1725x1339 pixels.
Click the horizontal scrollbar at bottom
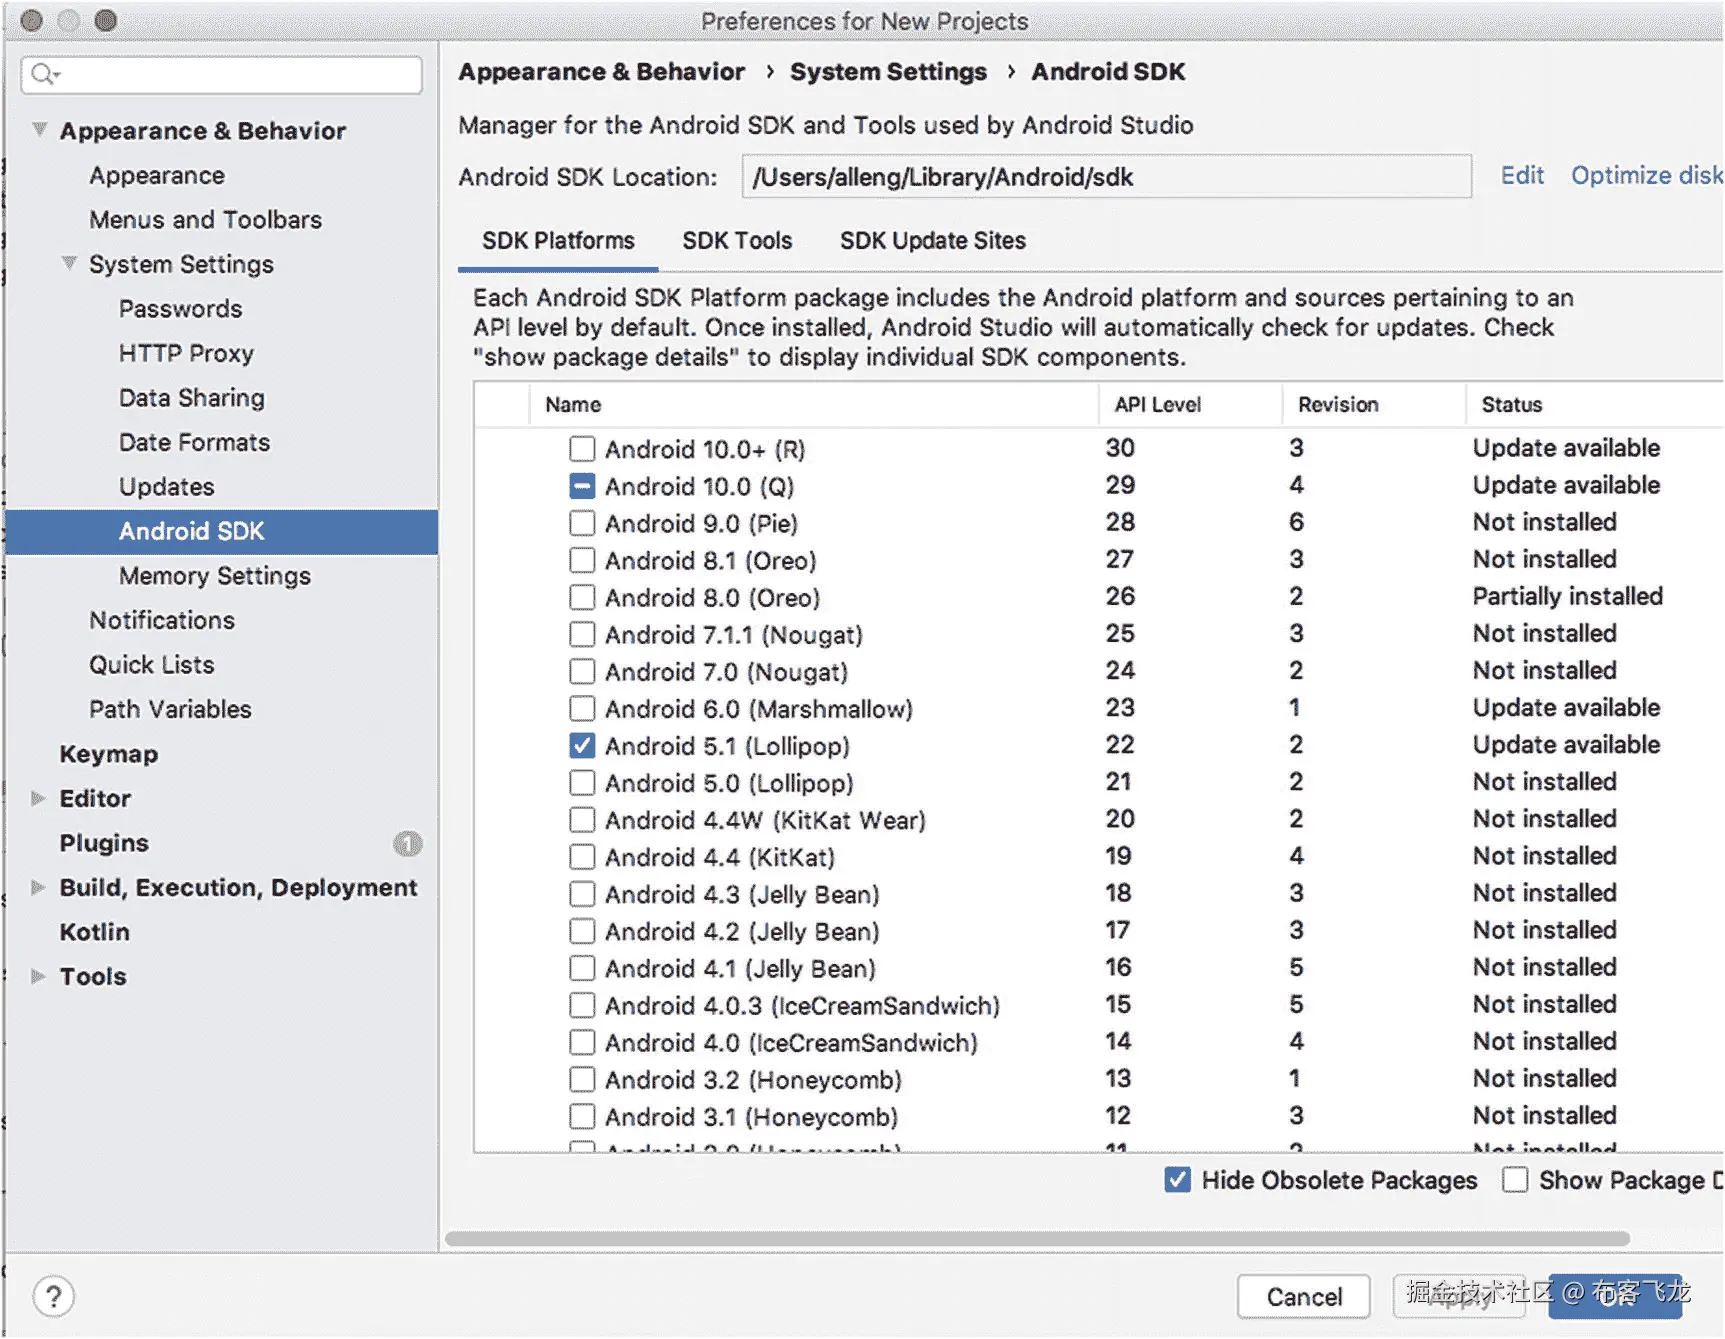1036,1239
